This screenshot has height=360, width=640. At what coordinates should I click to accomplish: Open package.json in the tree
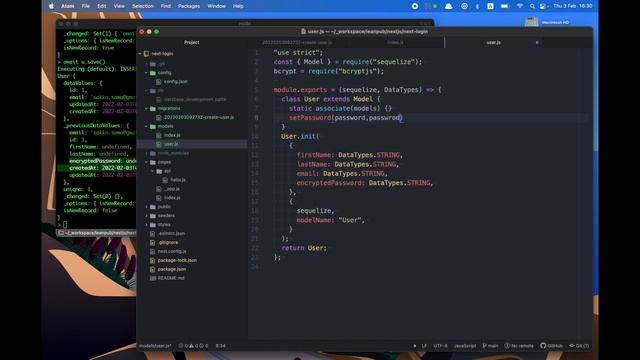172,269
